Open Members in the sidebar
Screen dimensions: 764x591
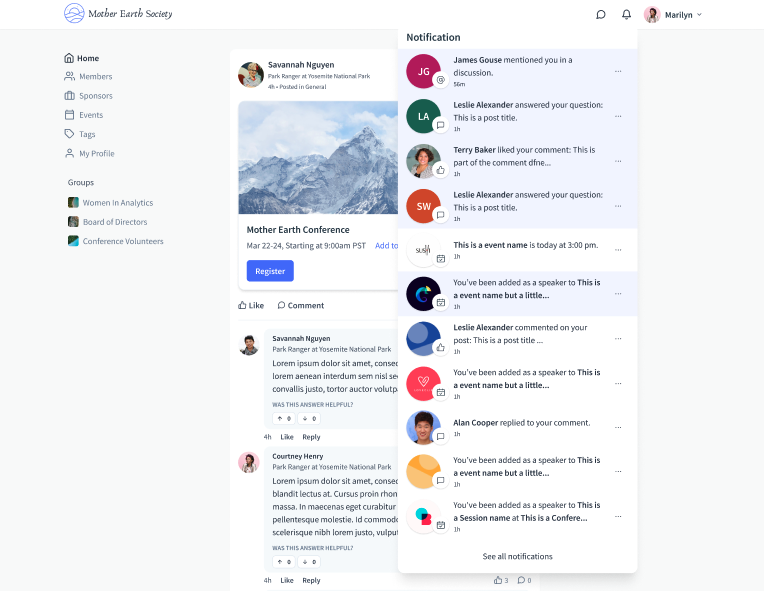(x=88, y=76)
